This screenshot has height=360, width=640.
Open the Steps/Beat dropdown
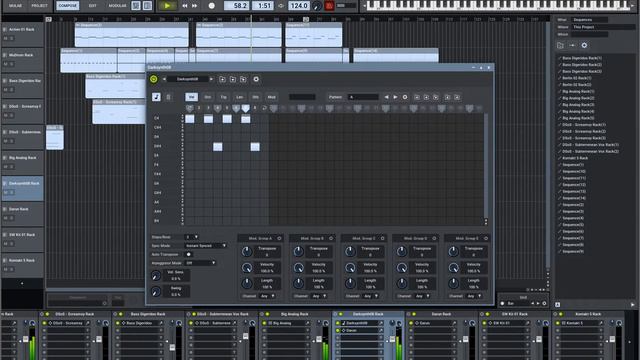[192, 237]
